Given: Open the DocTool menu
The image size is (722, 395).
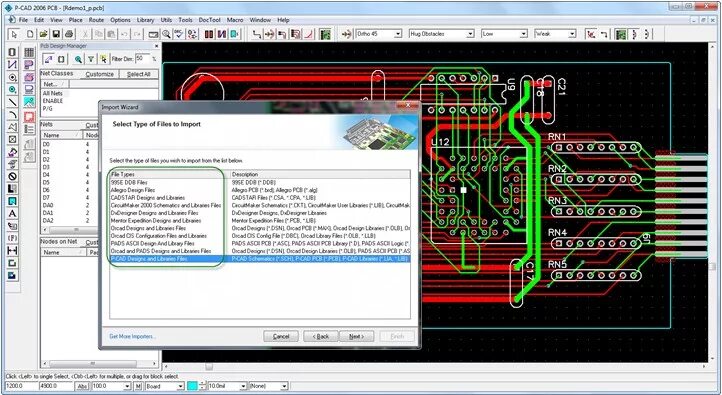Looking at the screenshot, I should pos(210,20).
